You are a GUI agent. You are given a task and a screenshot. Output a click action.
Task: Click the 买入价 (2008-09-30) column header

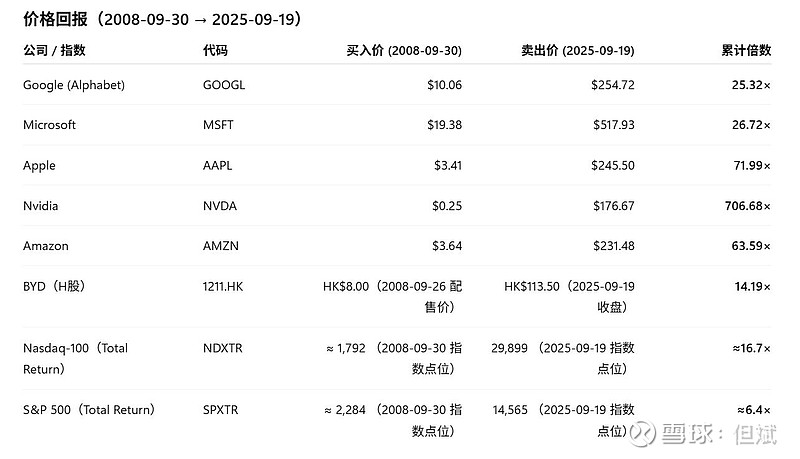click(x=404, y=50)
